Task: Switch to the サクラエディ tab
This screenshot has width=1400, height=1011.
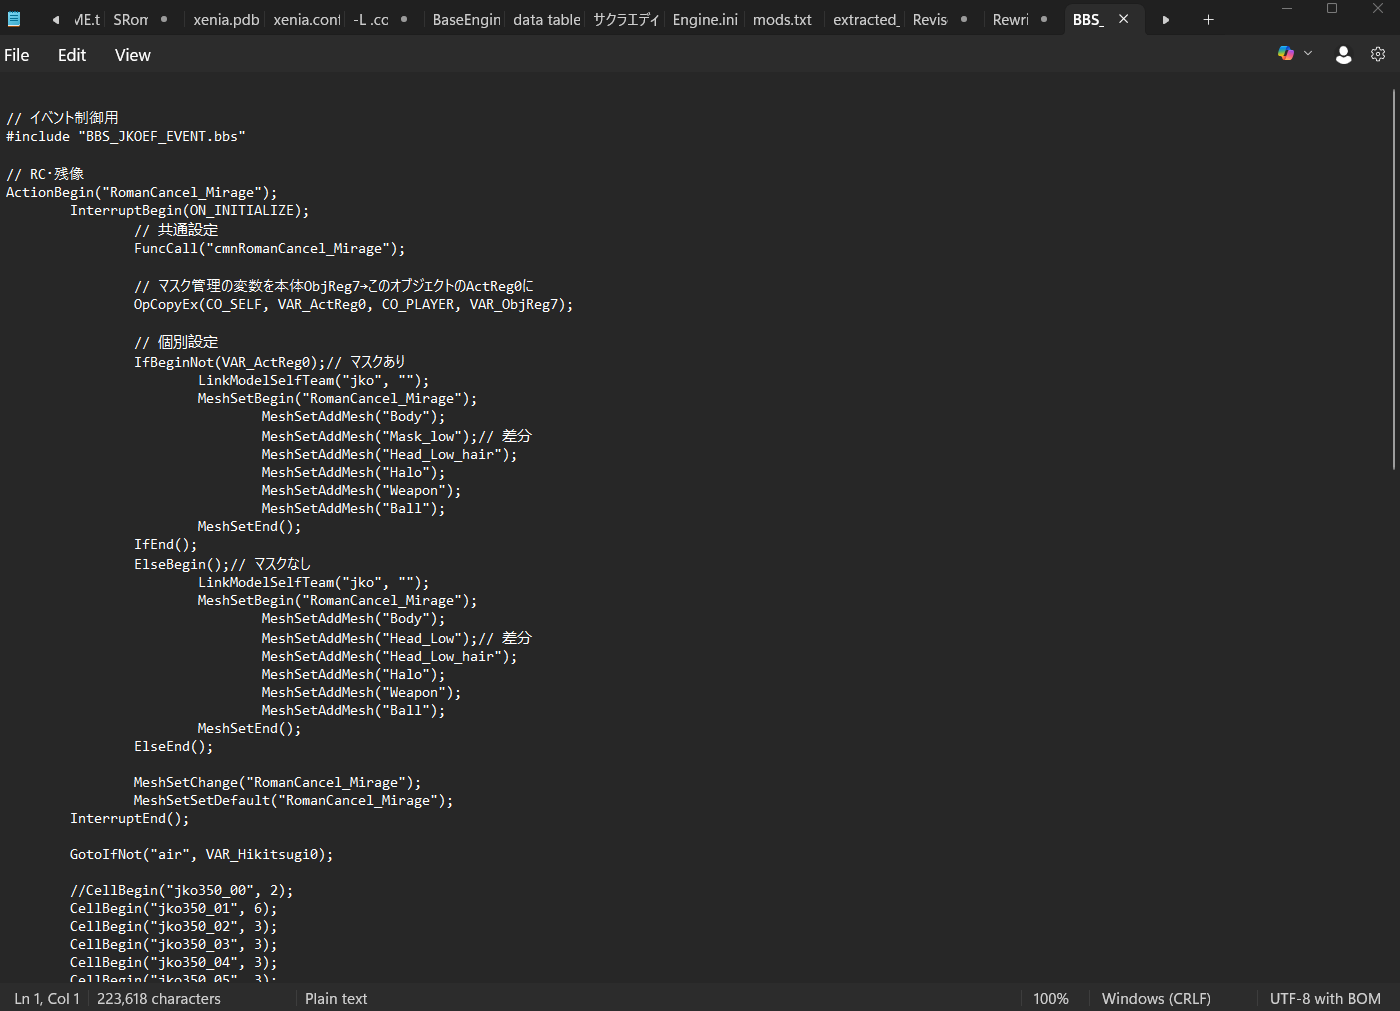Action: [x=627, y=20]
